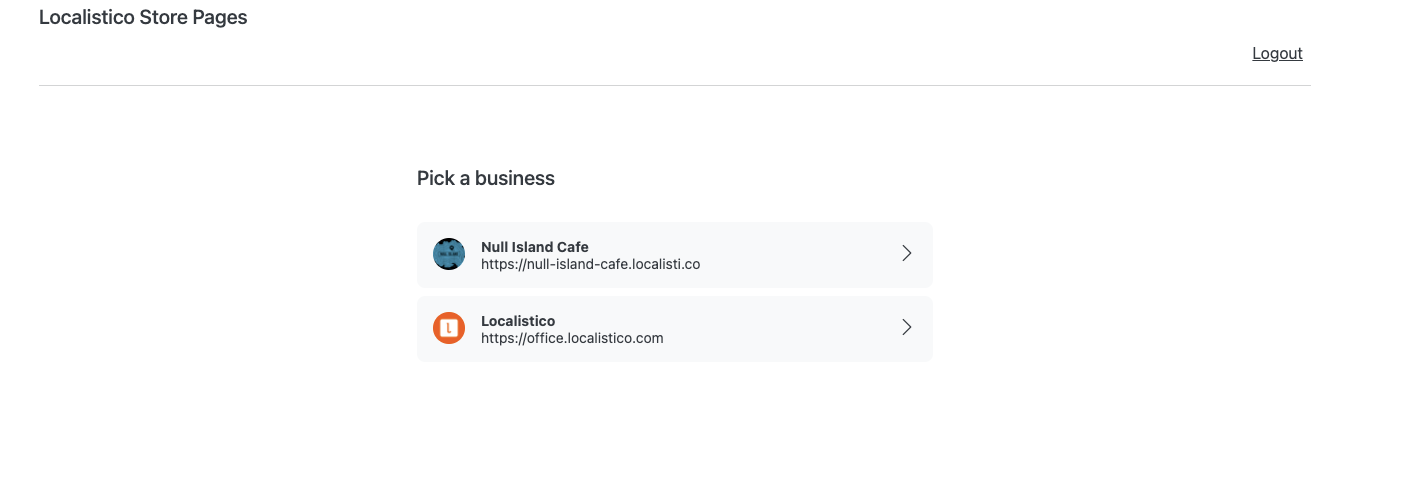The width and height of the screenshot is (1408, 477).
Task: Choose the Localistico business card row
Action: tap(675, 329)
